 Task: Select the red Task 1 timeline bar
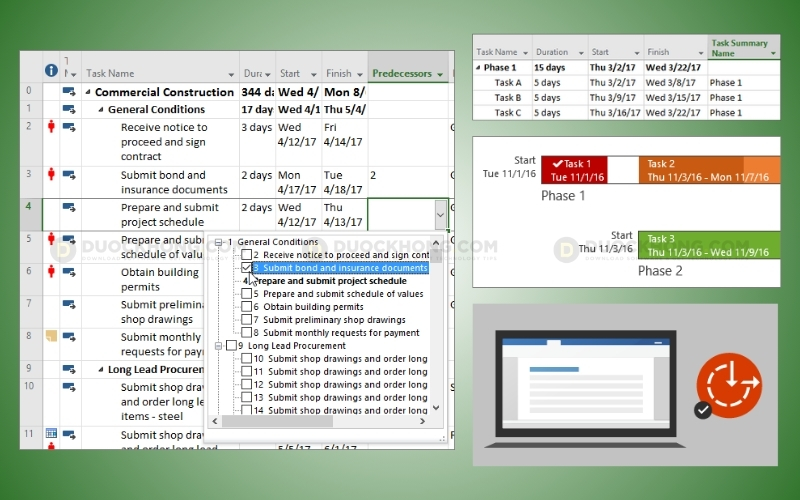pyautogui.click(x=573, y=170)
